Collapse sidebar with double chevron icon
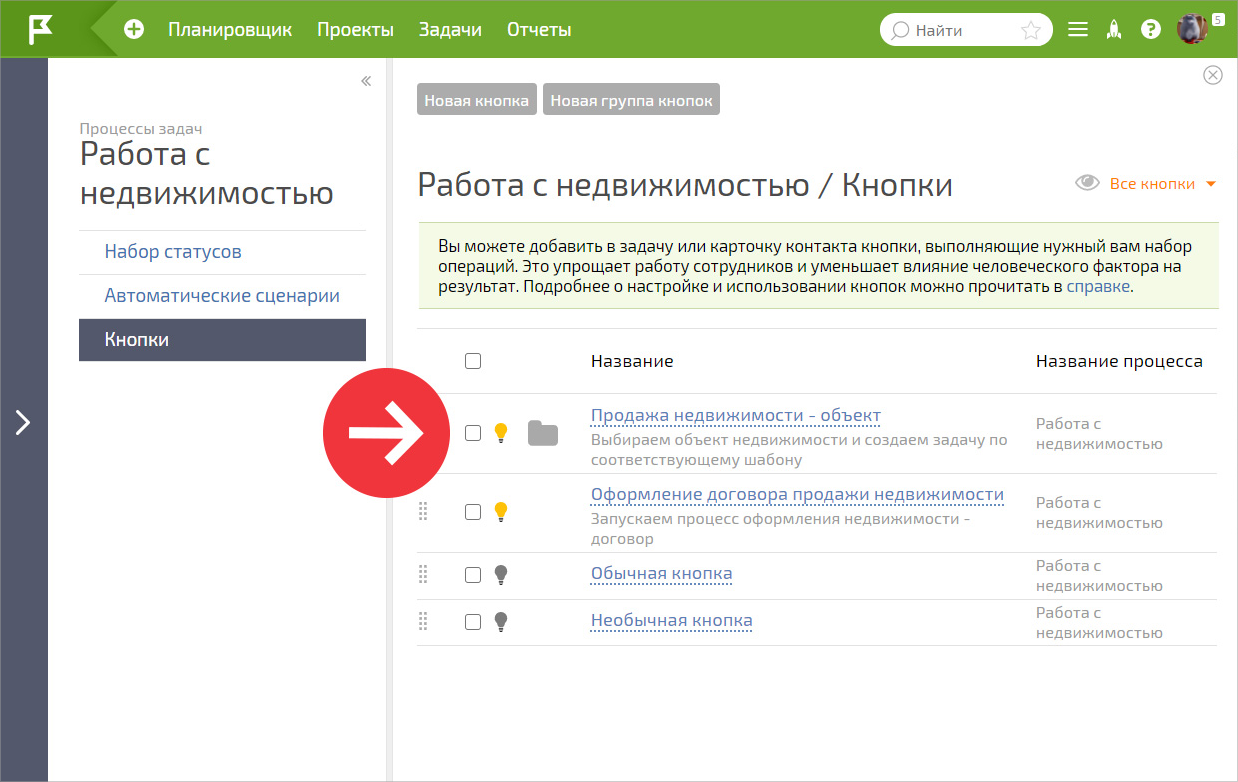The width and height of the screenshot is (1238, 782). point(366,81)
